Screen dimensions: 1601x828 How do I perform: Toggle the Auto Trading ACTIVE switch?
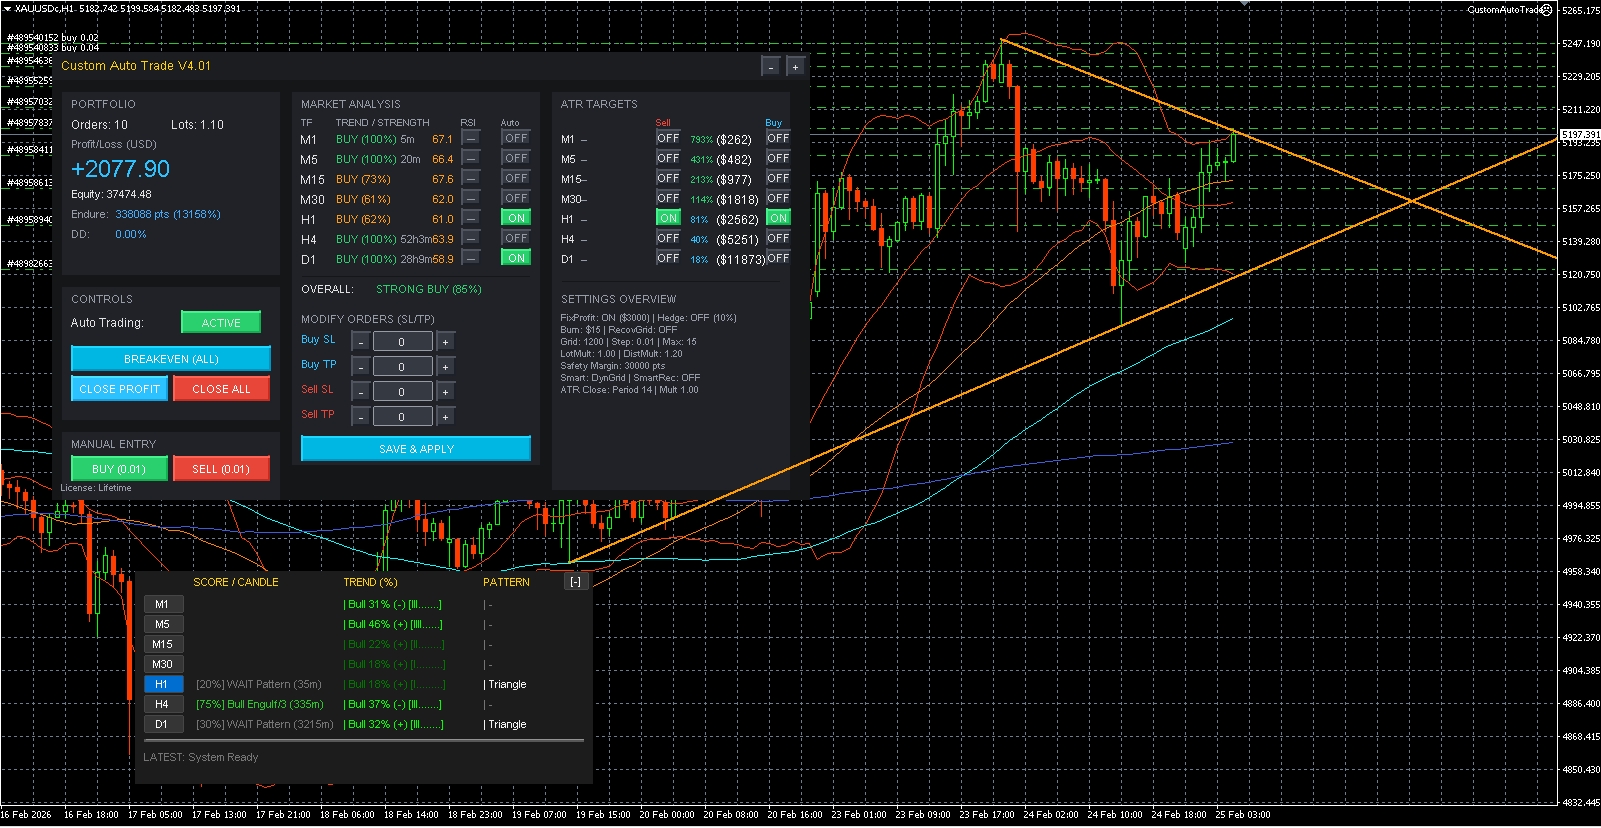[221, 323]
